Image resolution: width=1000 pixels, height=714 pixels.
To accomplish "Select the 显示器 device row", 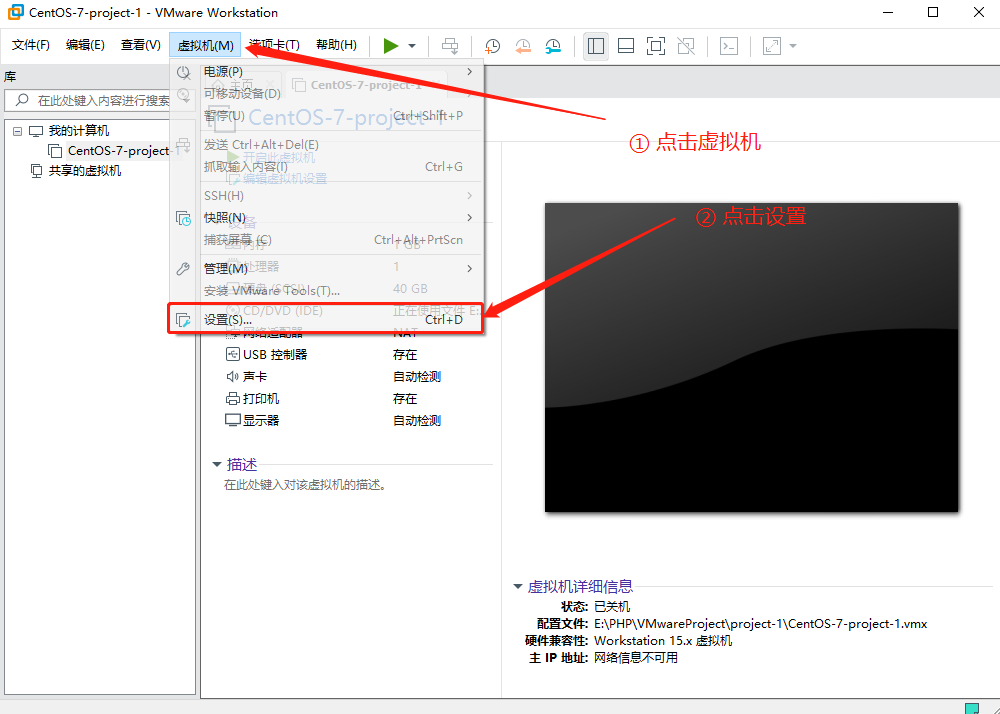I will (x=357, y=421).
